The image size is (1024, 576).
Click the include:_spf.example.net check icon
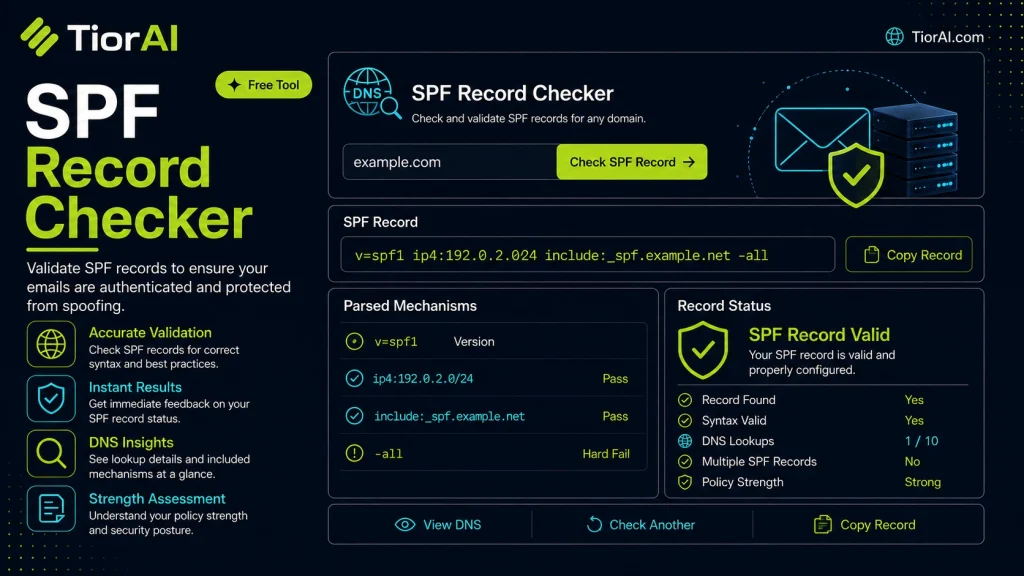(x=355, y=416)
